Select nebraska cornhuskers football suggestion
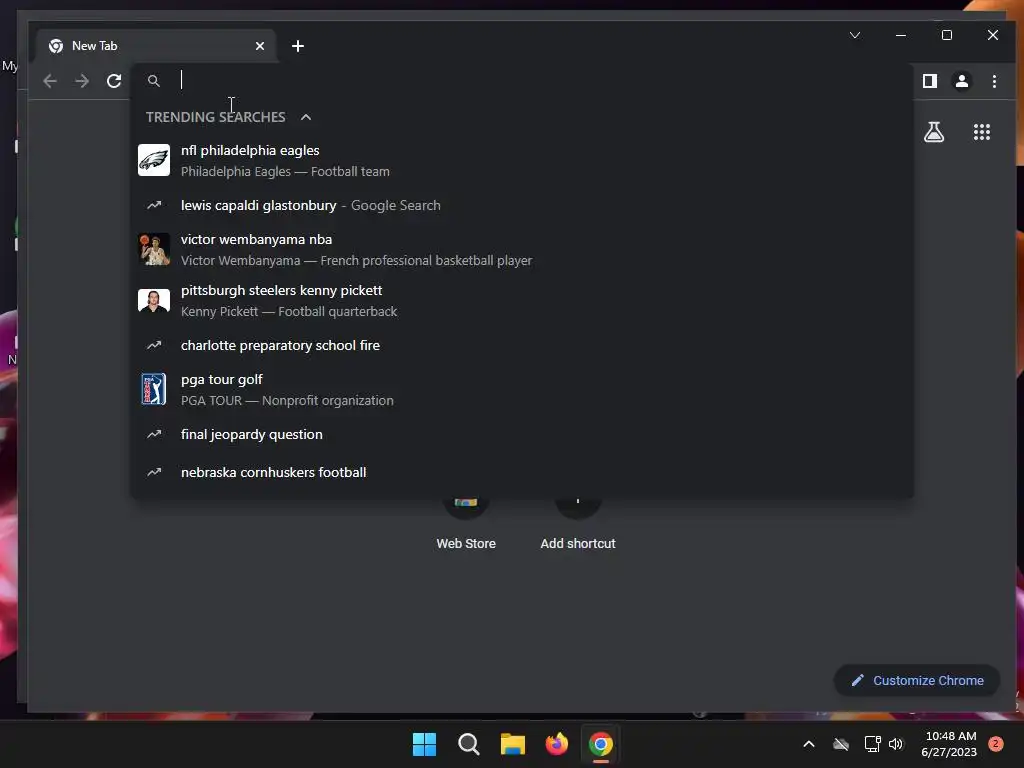The width and height of the screenshot is (1024, 768). (x=522, y=472)
